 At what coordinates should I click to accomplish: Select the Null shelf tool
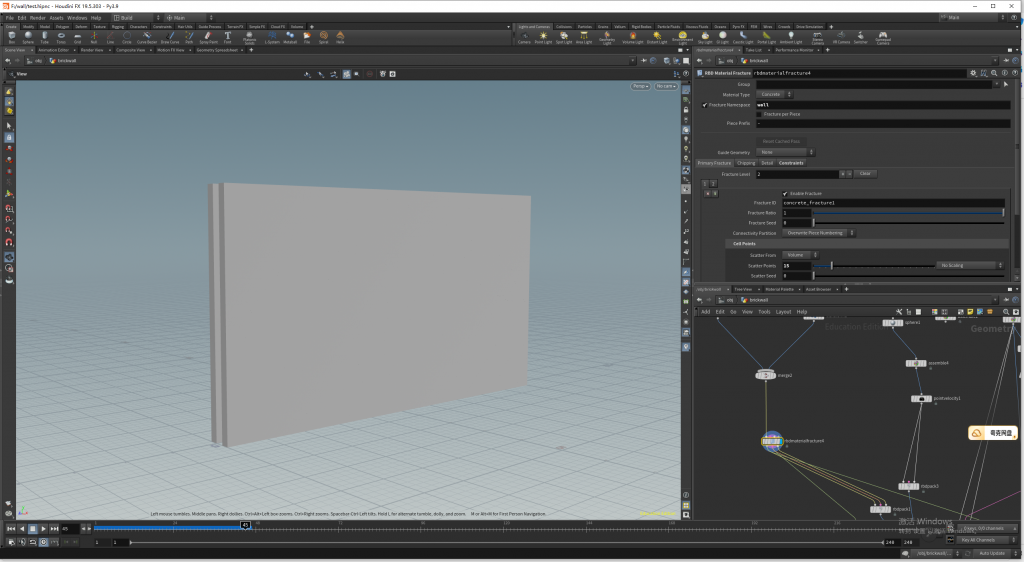point(93,37)
